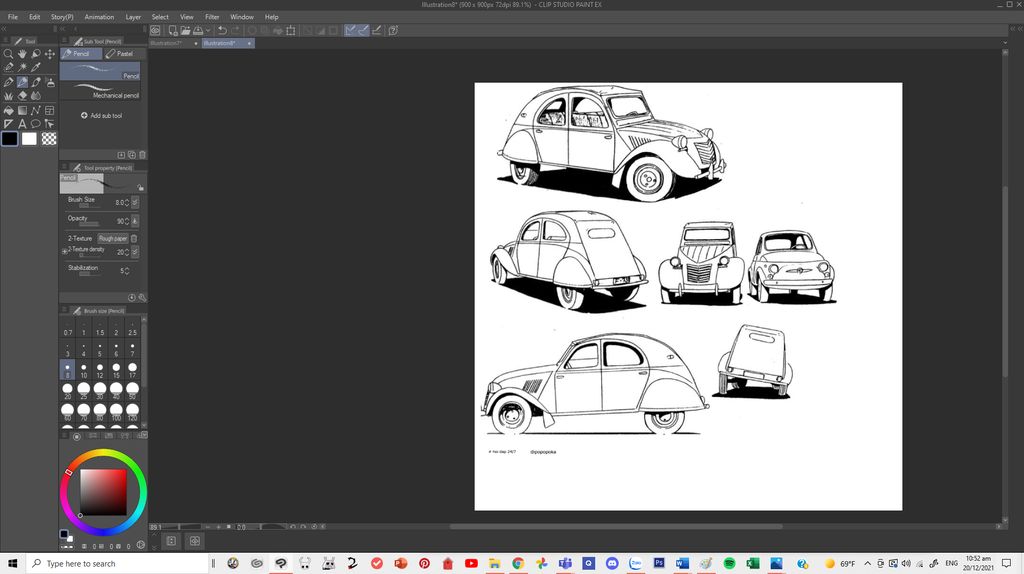Toggle the tool property lock icon
Image resolution: width=1024 pixels, height=574 pixels.
coord(140,187)
